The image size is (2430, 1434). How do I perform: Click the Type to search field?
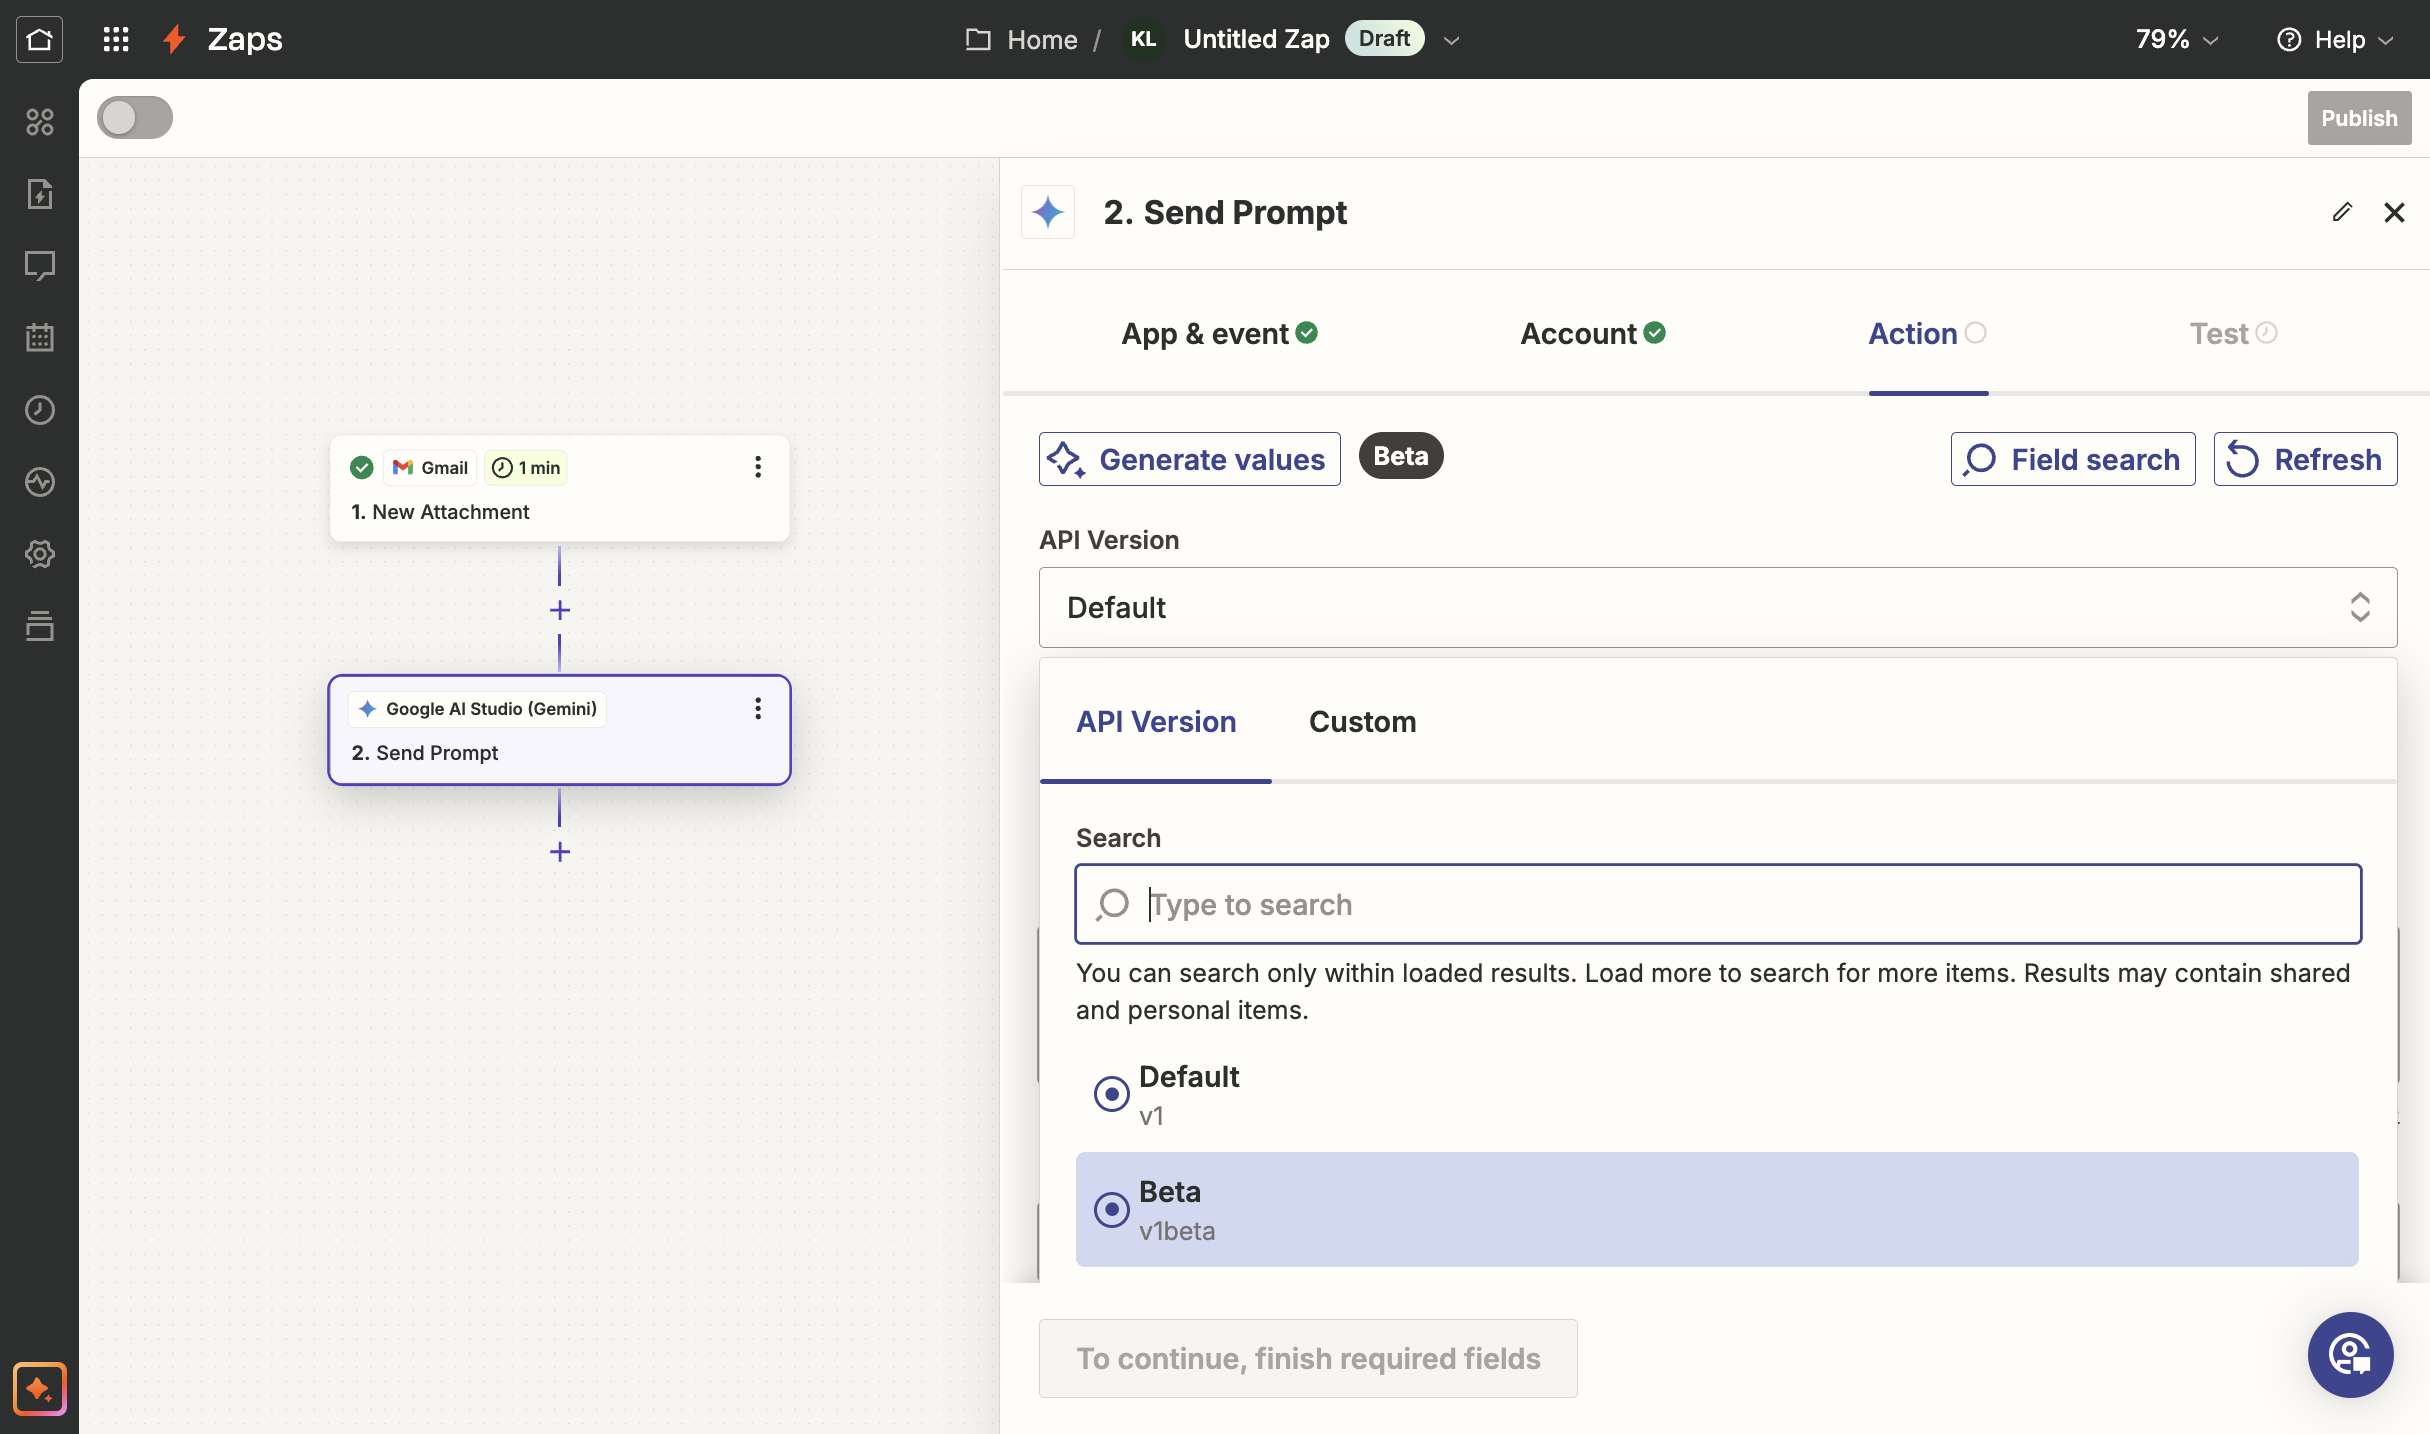tap(1718, 904)
